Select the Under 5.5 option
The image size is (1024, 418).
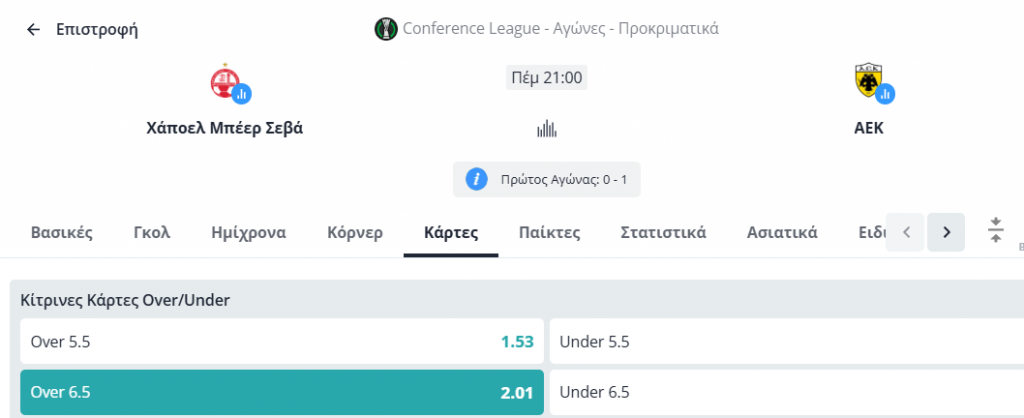[786, 342]
